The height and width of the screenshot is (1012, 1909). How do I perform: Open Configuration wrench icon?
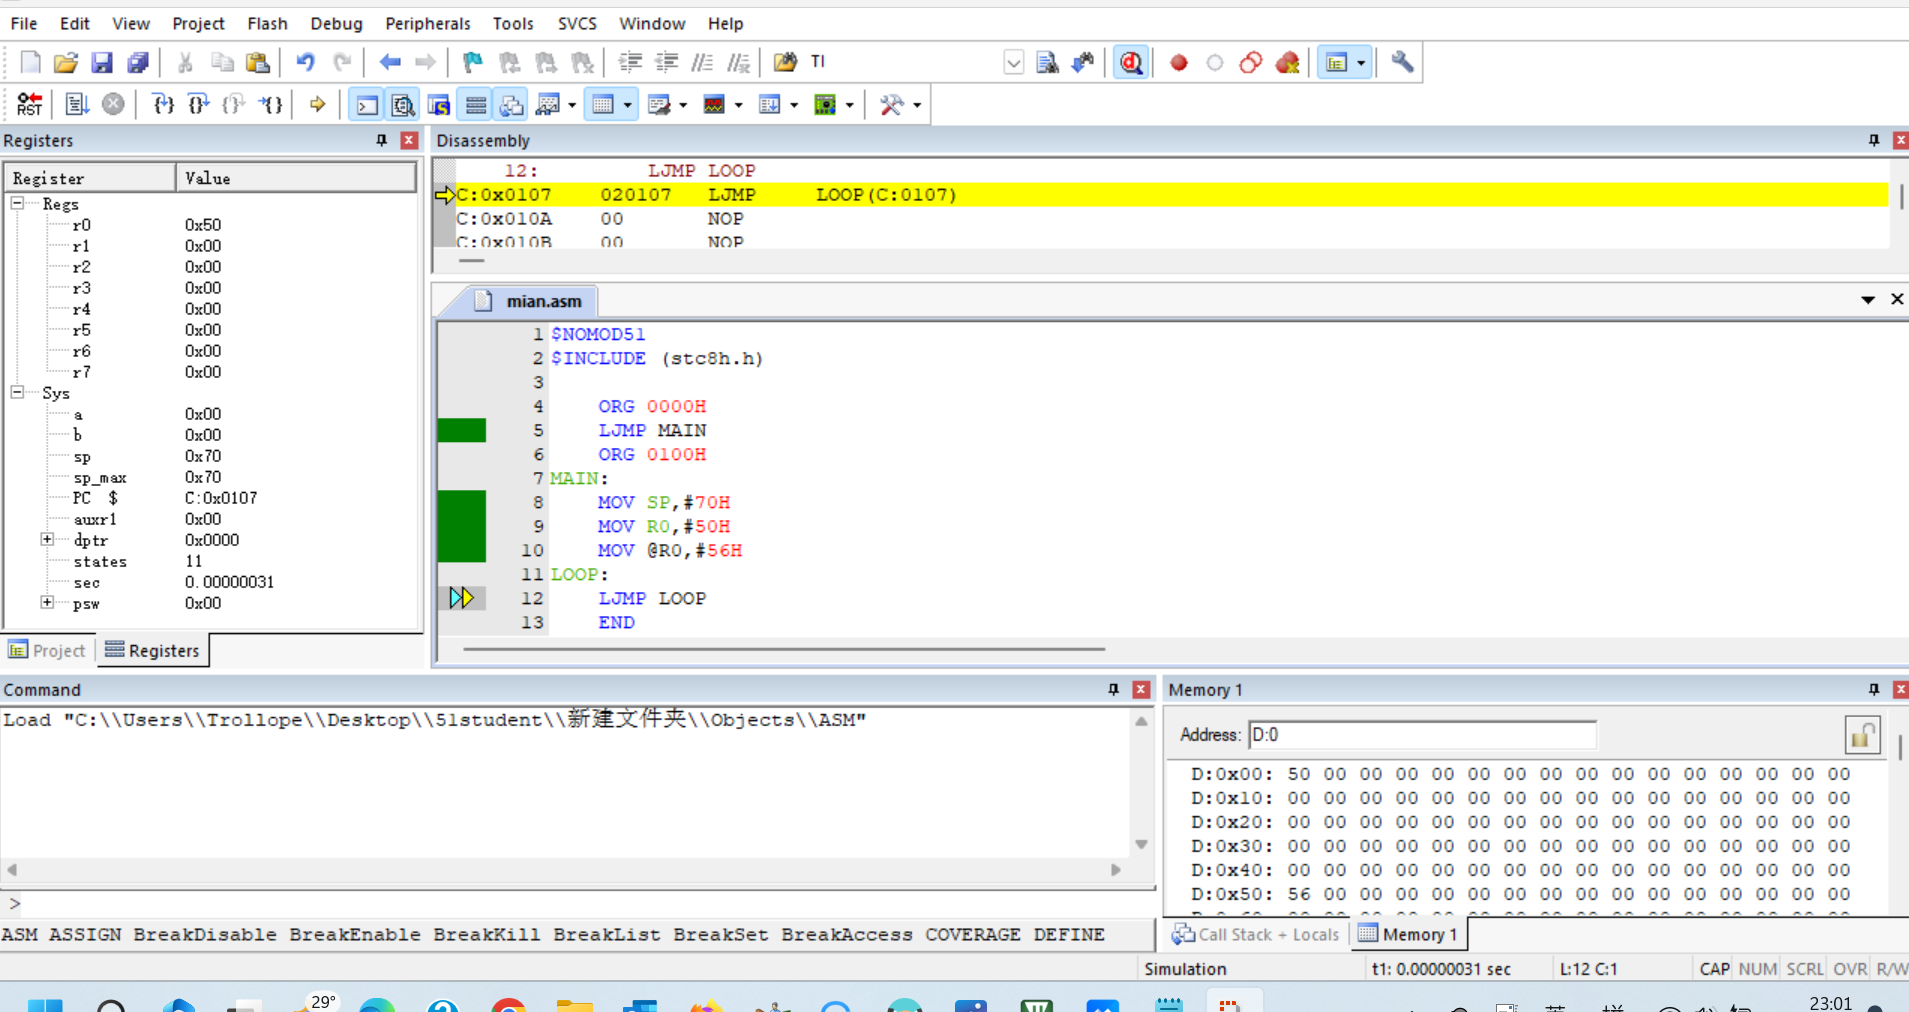(x=1402, y=62)
